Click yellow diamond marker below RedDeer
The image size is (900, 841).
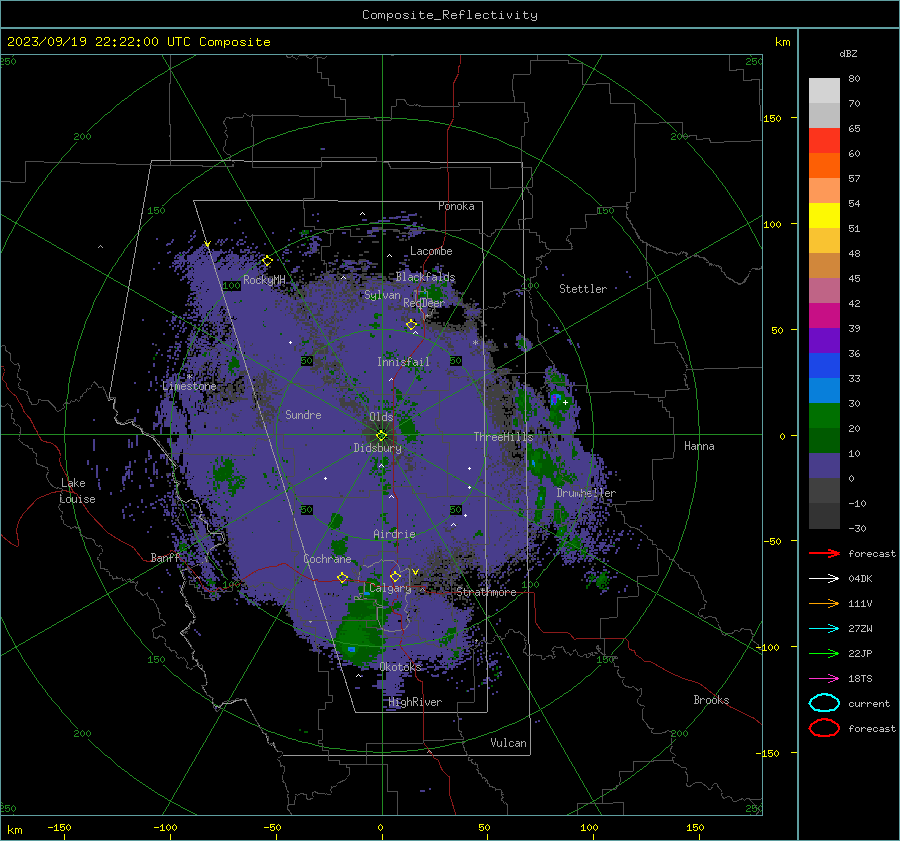(x=412, y=325)
